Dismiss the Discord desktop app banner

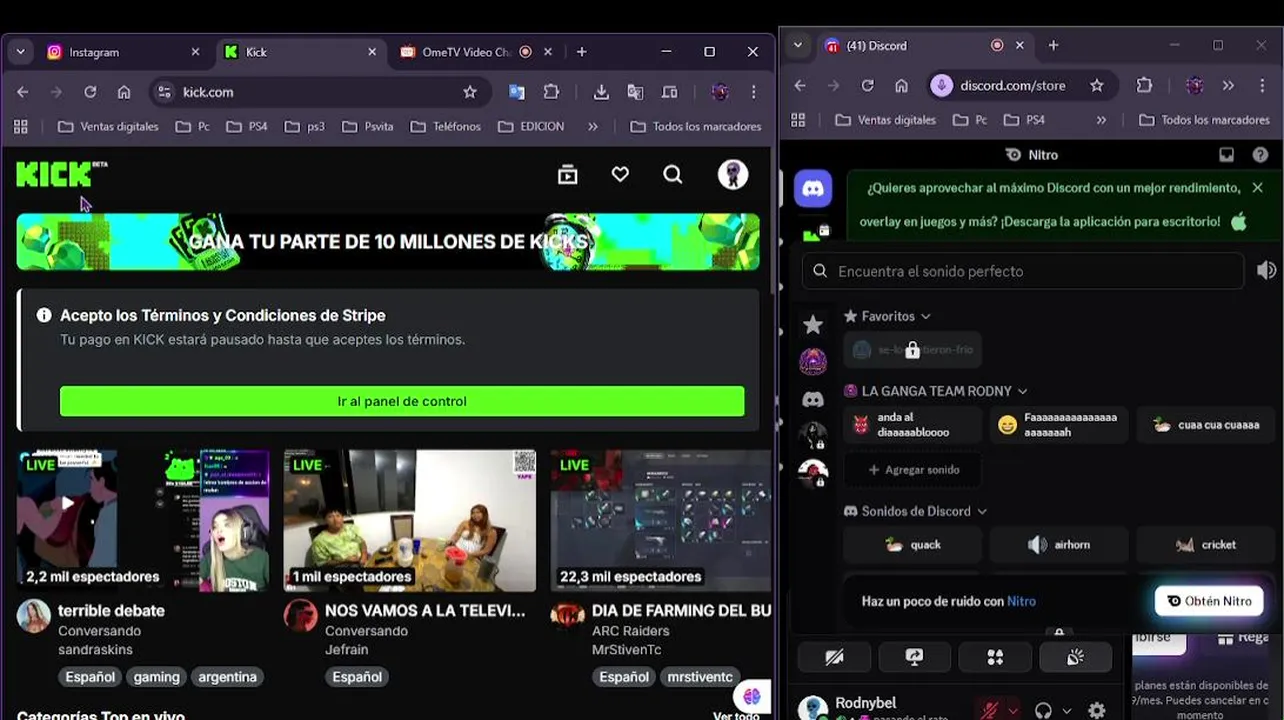tap(1257, 188)
